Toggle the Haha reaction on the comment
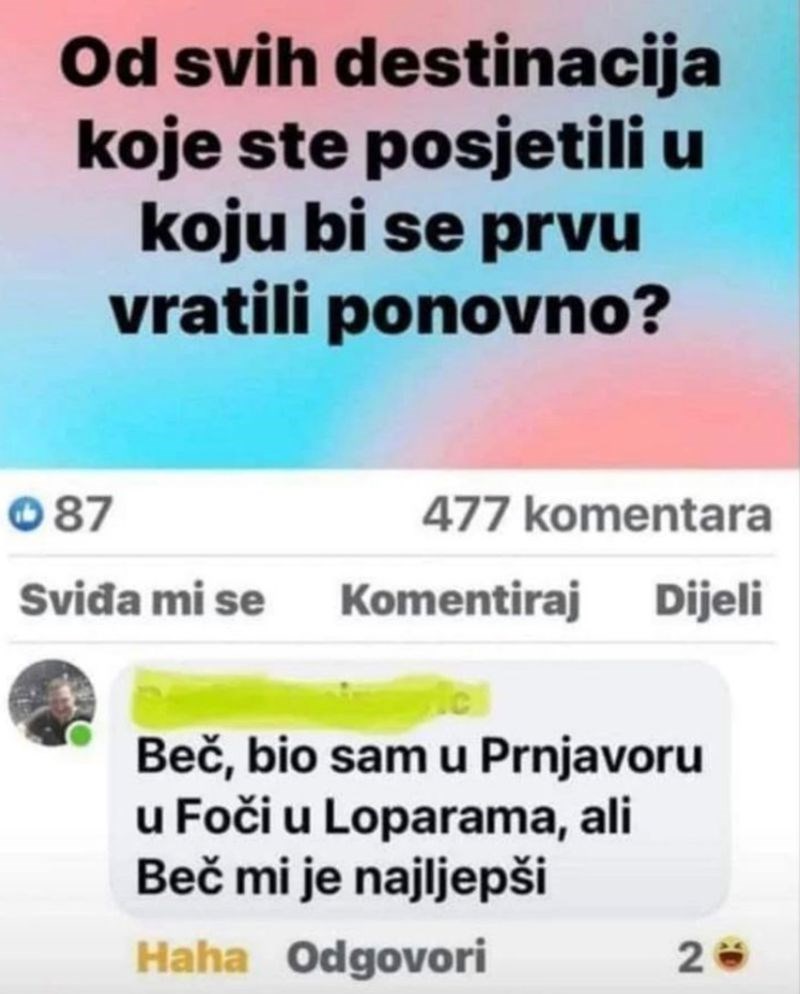Image resolution: width=800 pixels, height=994 pixels. tap(191, 957)
